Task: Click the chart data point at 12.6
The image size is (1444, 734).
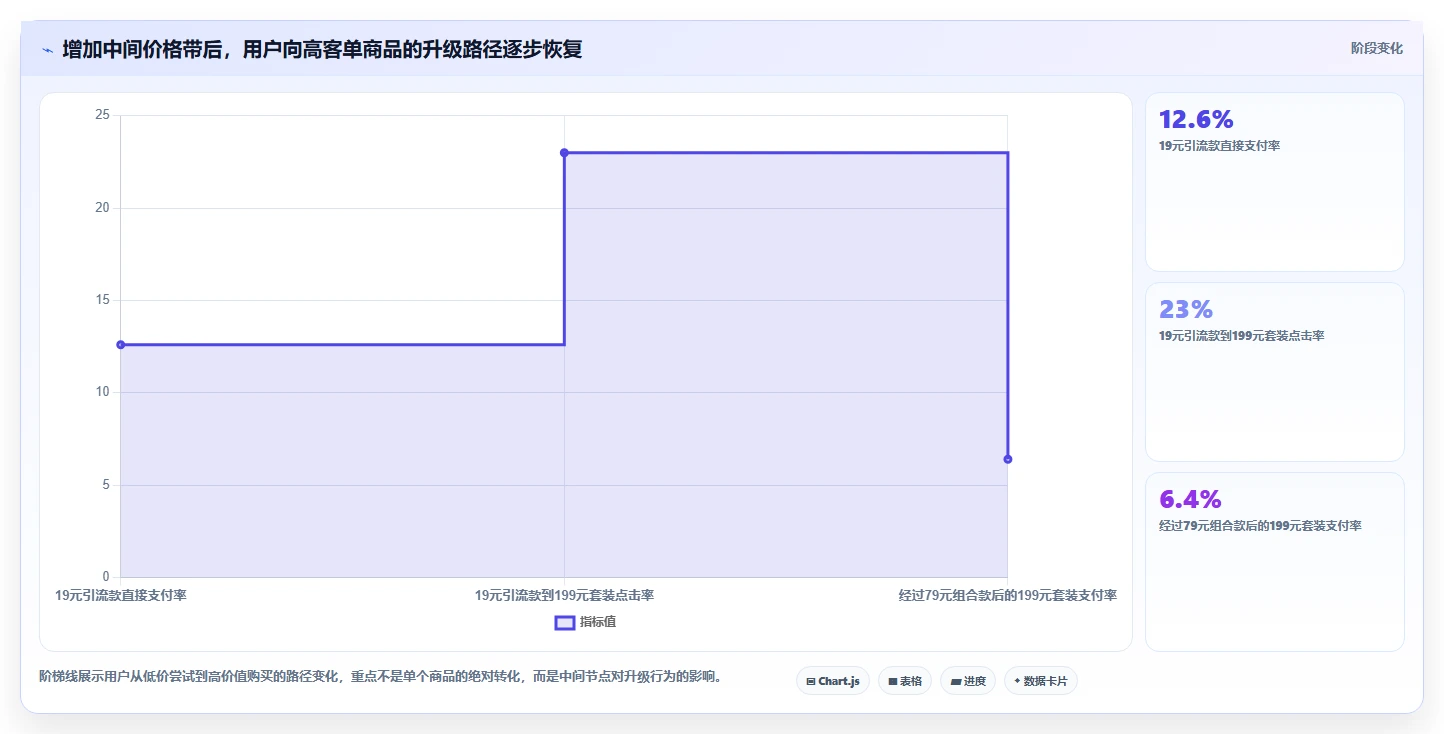Action: point(121,345)
